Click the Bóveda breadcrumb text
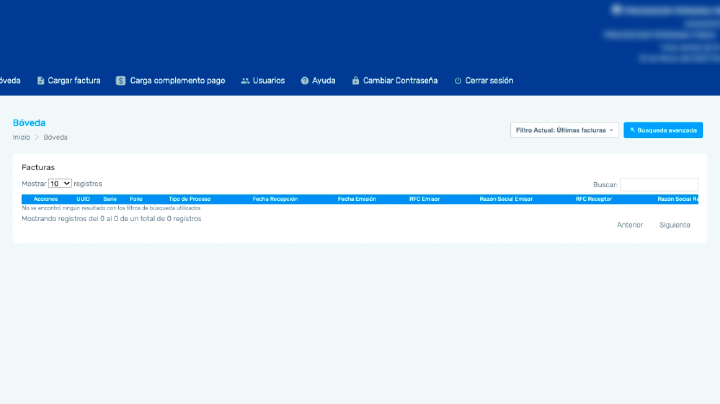Screen dimensions: 720x404 (x=55, y=137)
